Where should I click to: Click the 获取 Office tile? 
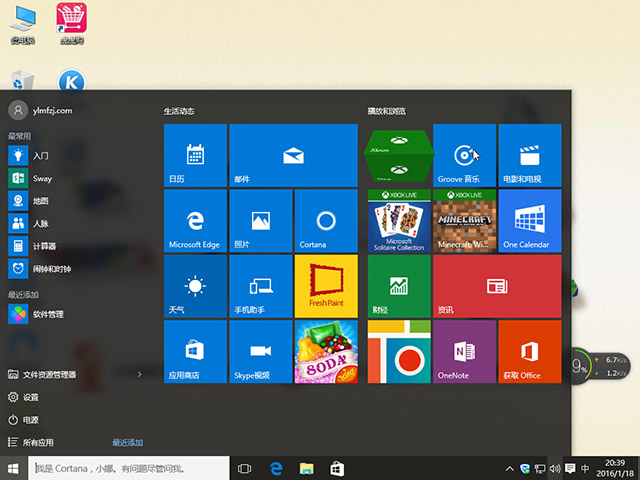click(529, 351)
